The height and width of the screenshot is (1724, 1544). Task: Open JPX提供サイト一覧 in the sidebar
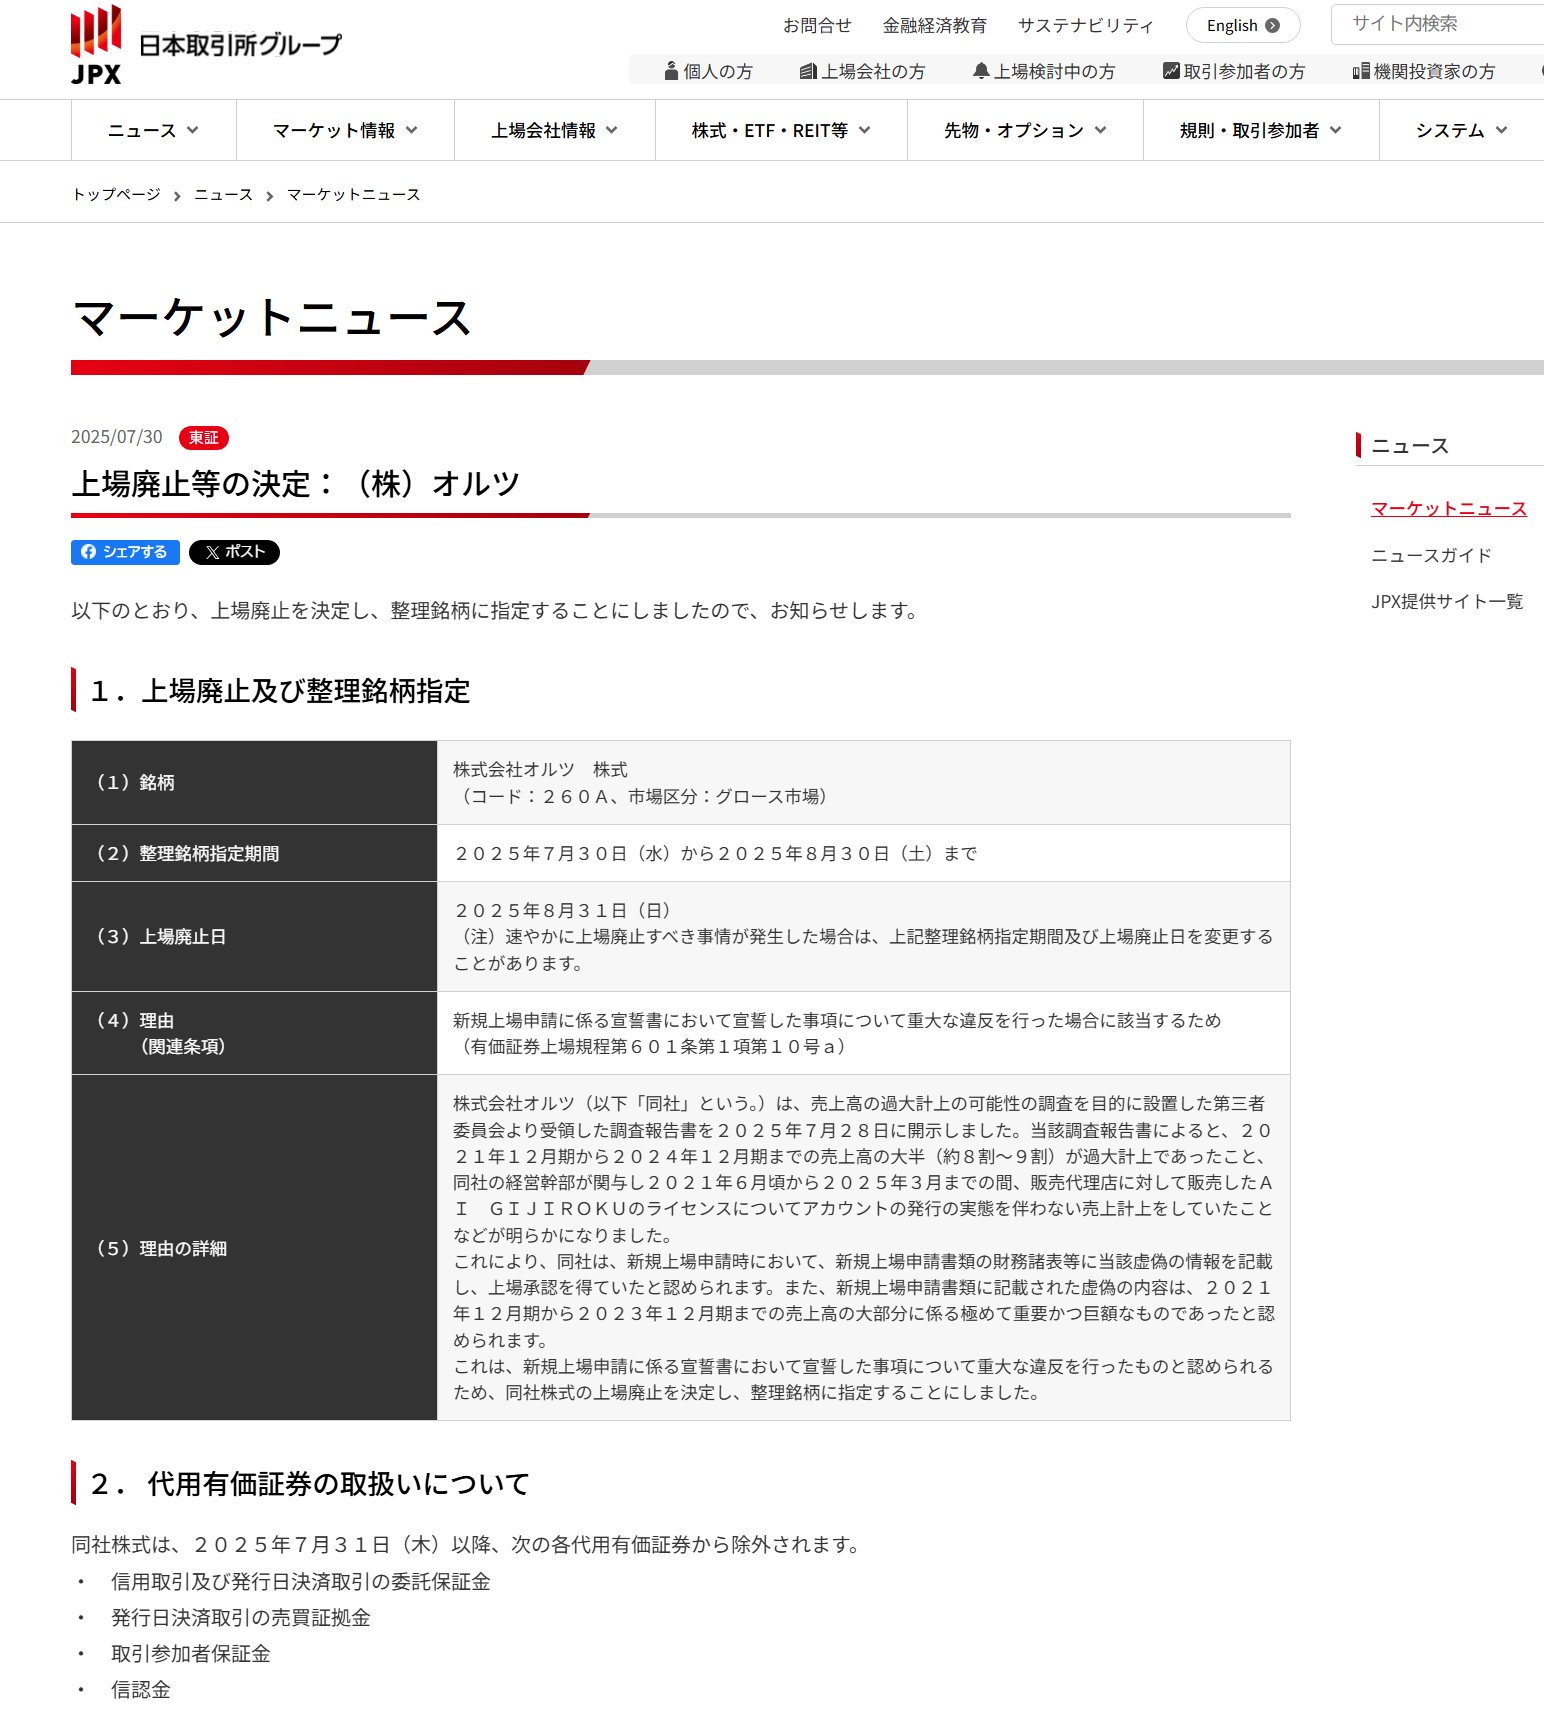[1447, 601]
